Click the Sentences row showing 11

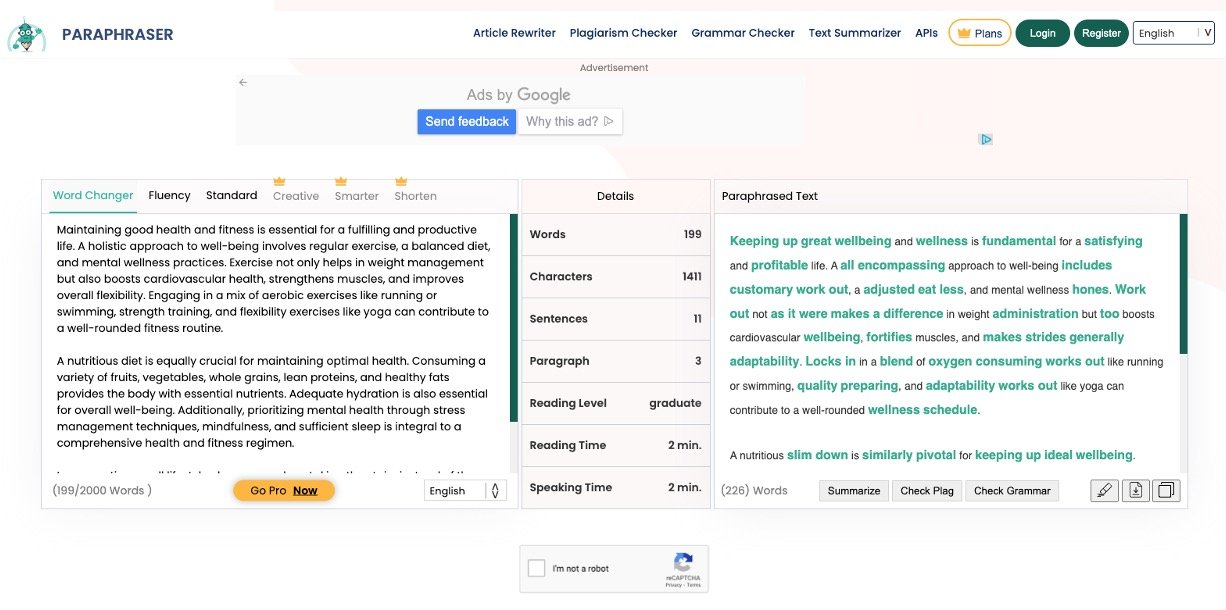[x=615, y=318]
